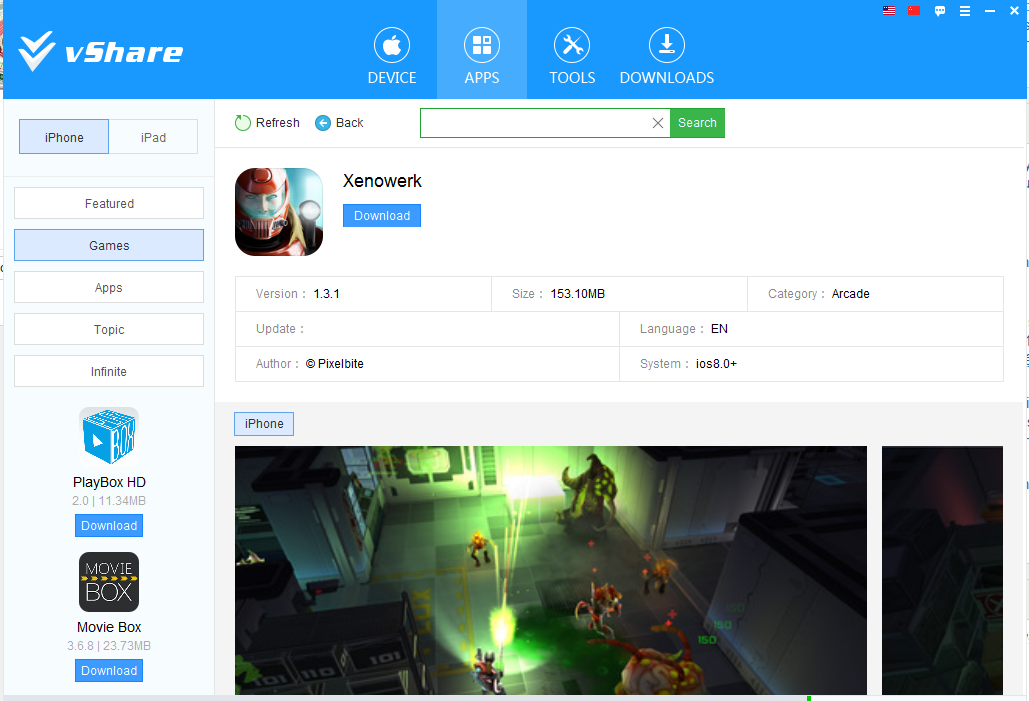Switch language using the US flag icon
Screen dimensions: 1029x701
[889, 11]
